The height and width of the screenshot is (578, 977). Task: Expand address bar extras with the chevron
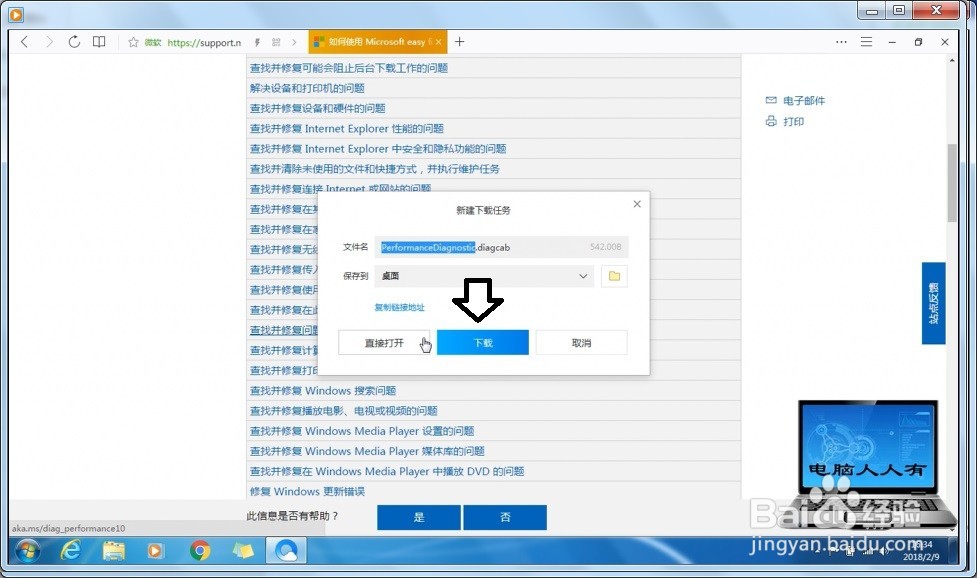pos(294,42)
